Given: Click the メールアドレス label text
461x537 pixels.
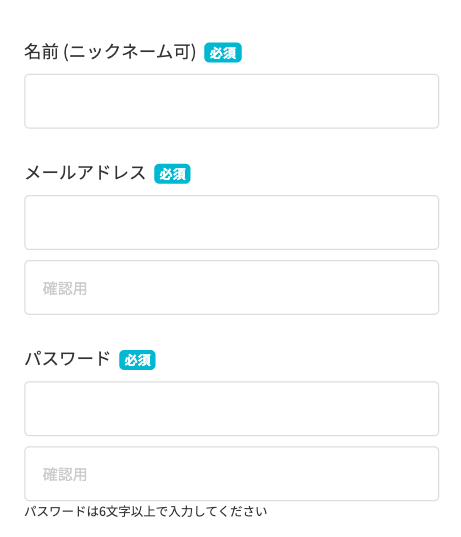Looking at the screenshot, I should [x=85, y=173].
